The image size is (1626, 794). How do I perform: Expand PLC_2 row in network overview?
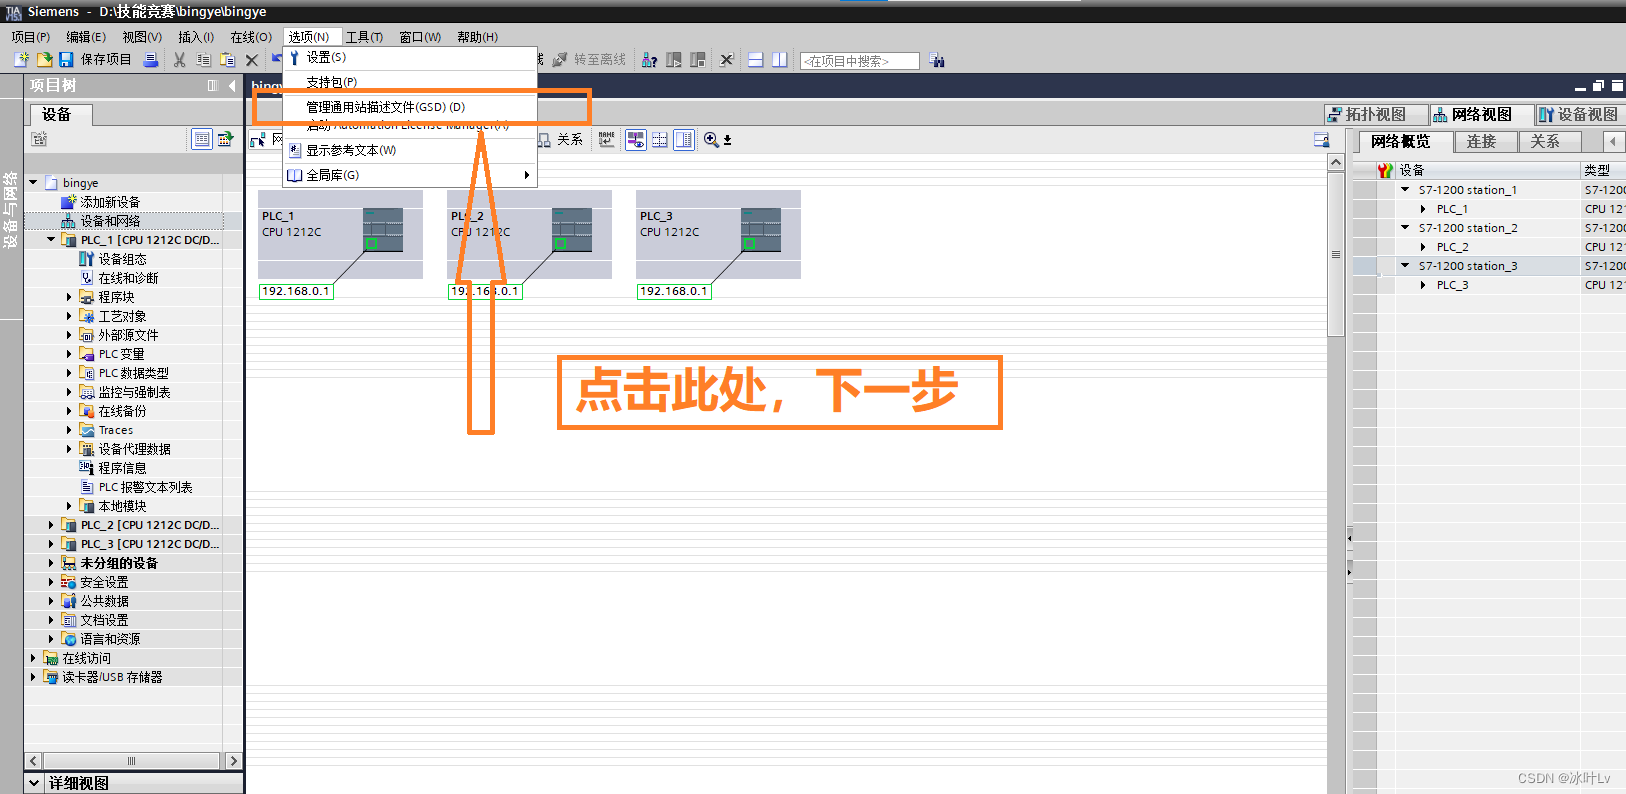point(1423,247)
